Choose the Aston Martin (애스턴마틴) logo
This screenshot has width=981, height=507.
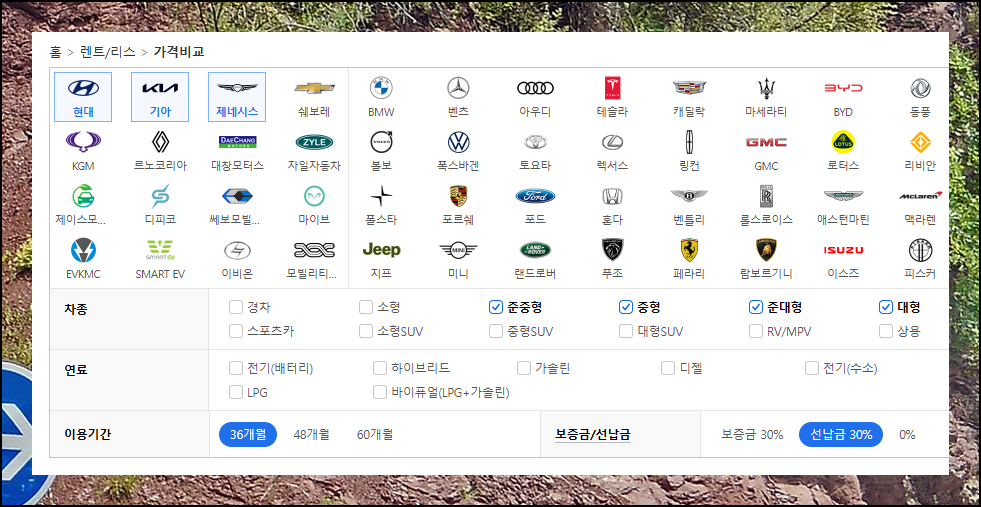tap(843, 196)
